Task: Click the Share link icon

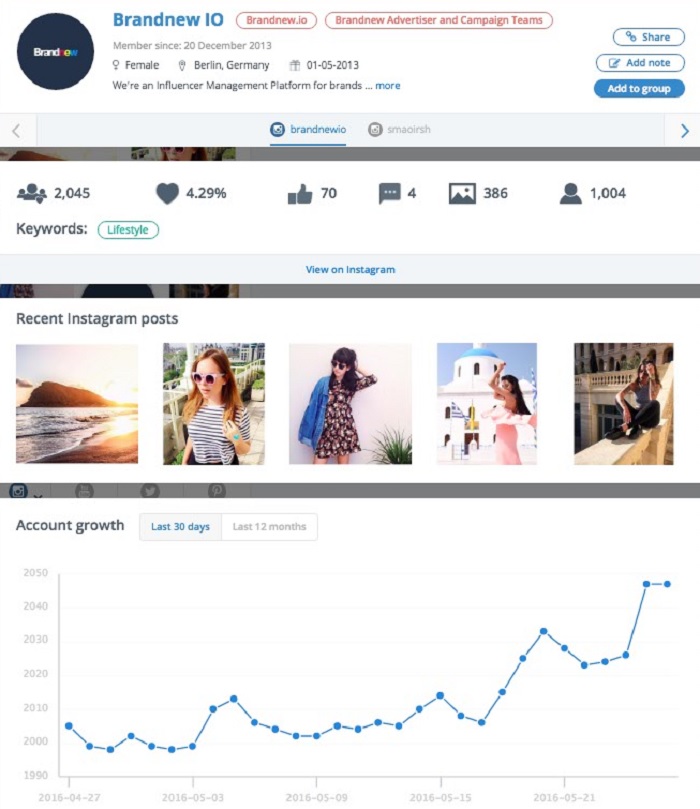Action: click(x=630, y=36)
